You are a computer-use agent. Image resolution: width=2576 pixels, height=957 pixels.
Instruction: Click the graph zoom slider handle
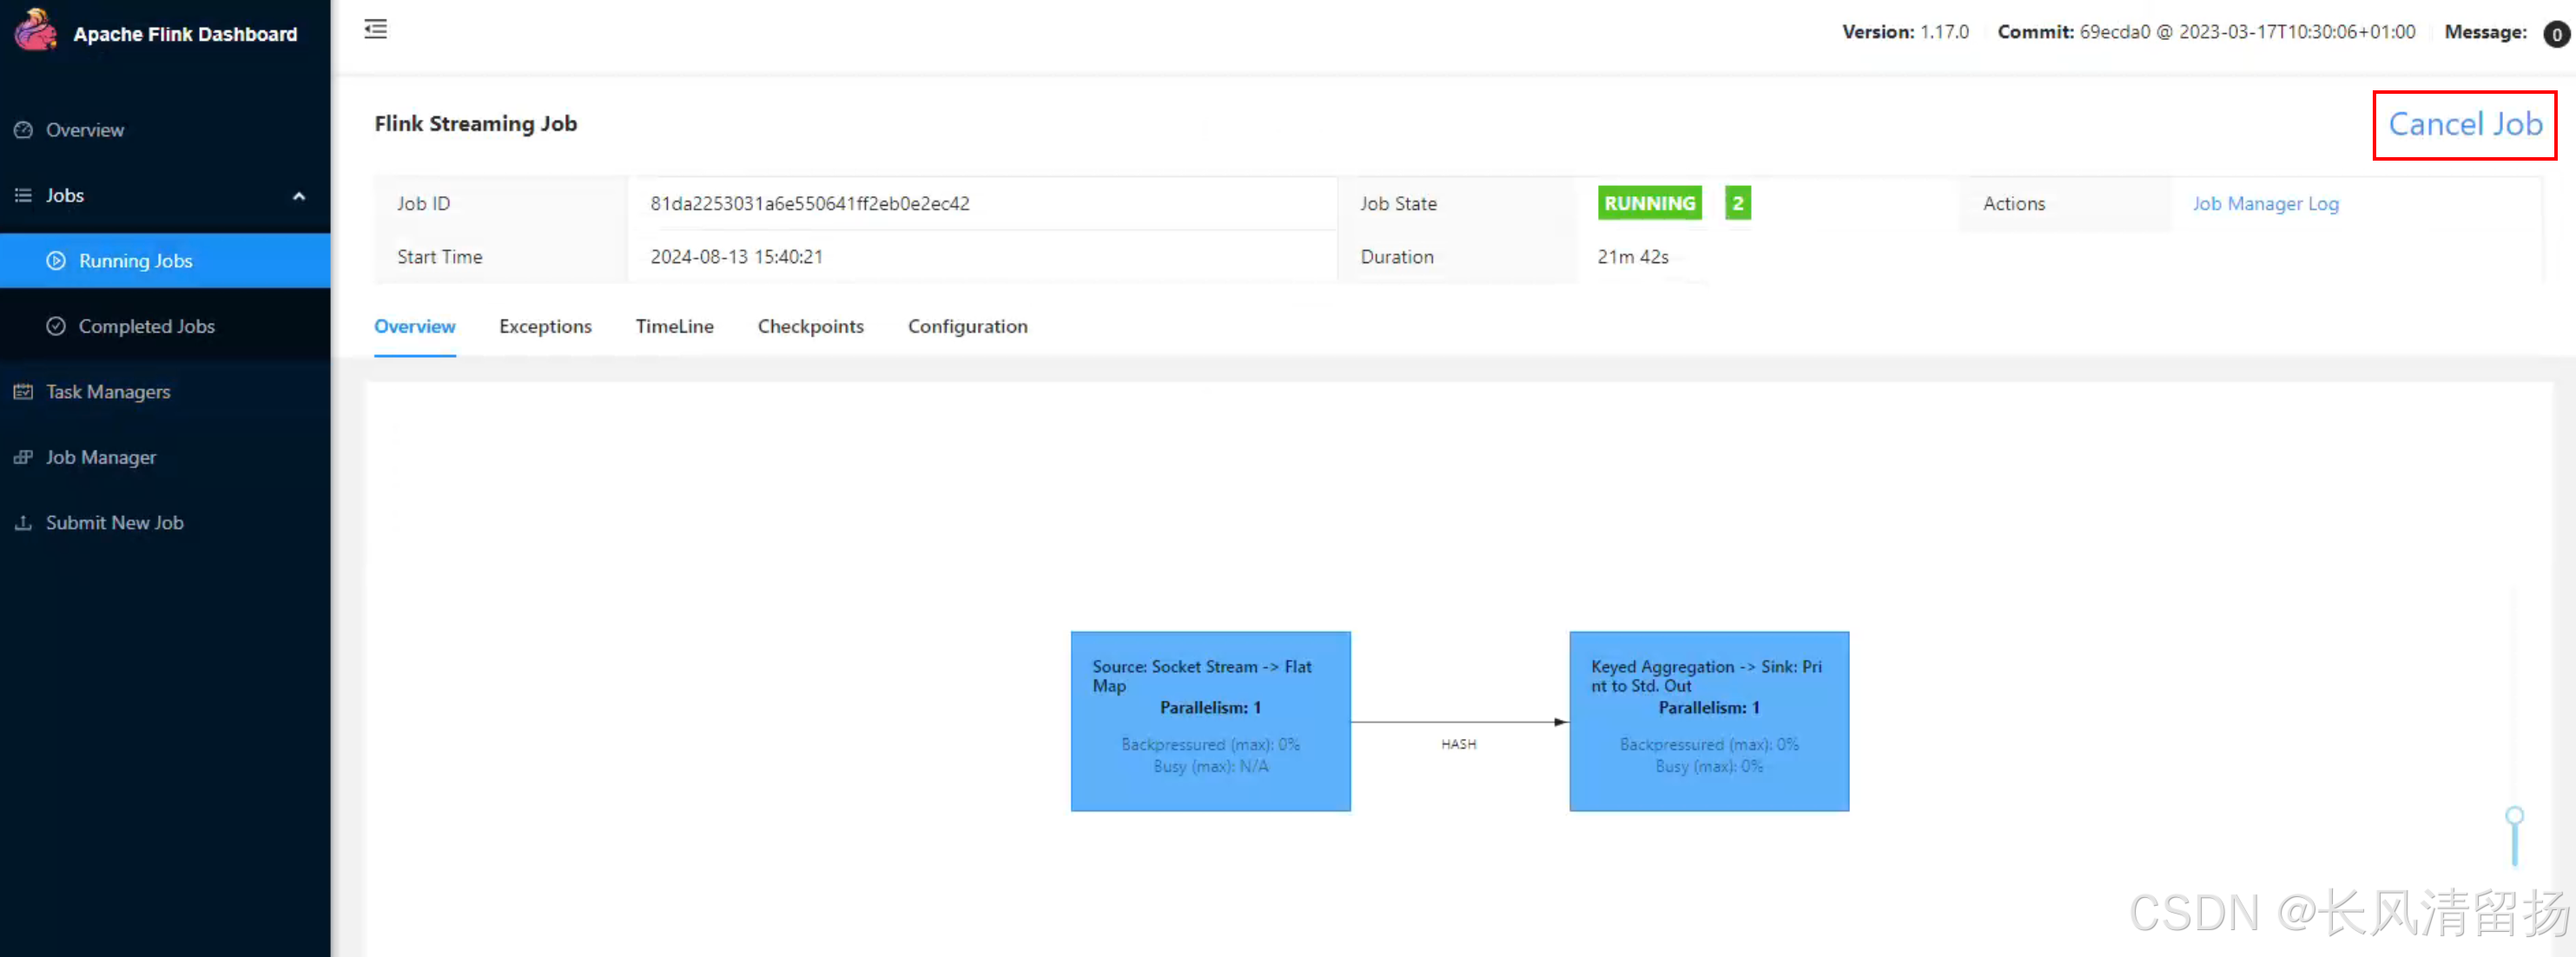click(2515, 816)
